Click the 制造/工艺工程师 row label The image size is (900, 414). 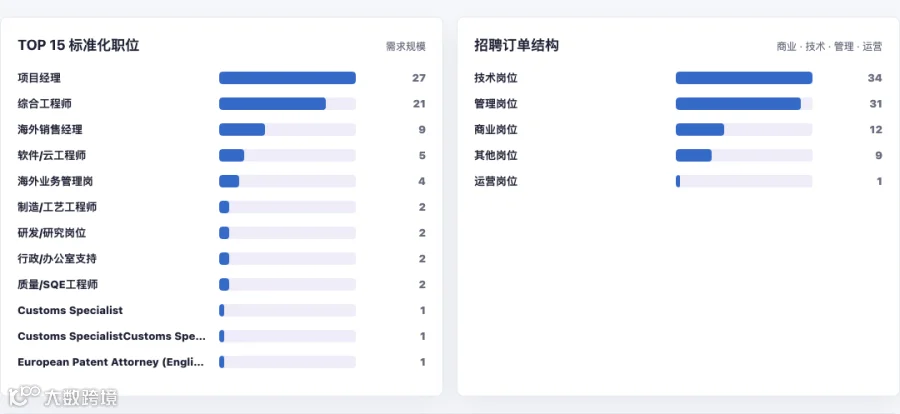[57, 207]
